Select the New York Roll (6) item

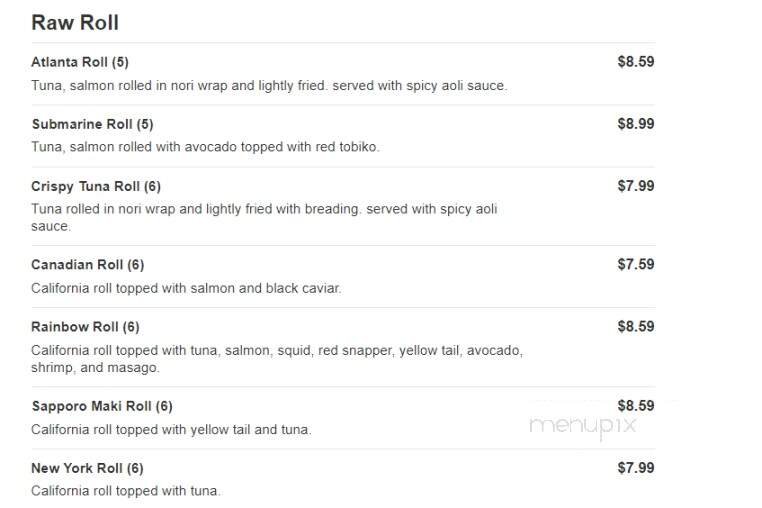[x=87, y=468]
